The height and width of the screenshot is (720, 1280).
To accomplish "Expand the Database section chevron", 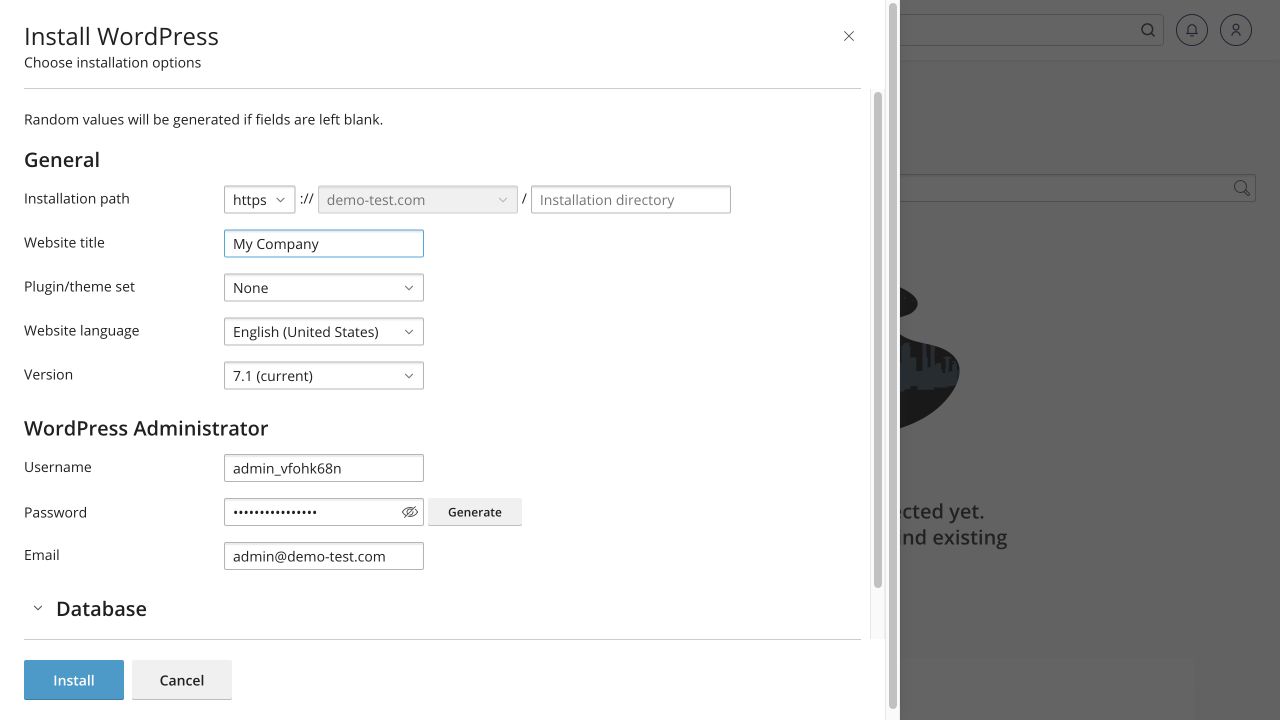I will coord(38,608).
